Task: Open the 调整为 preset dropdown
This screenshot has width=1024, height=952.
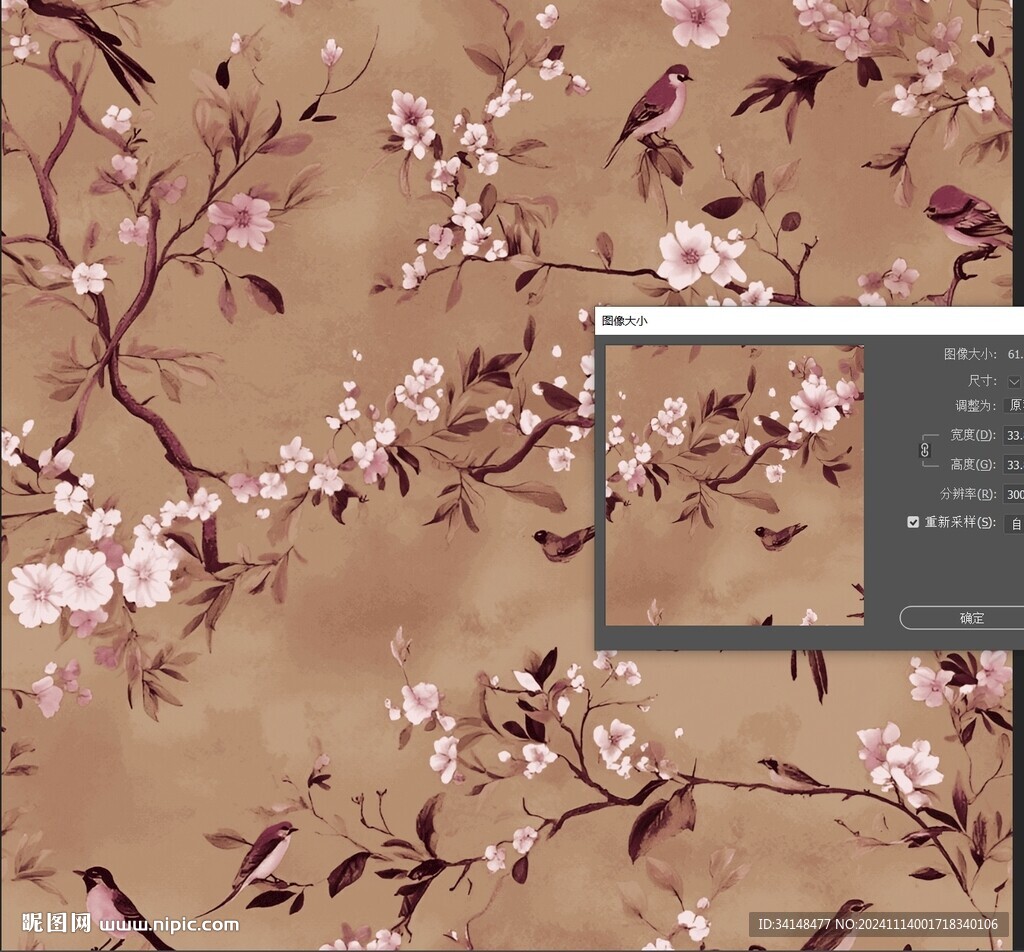Action: [x=1014, y=406]
